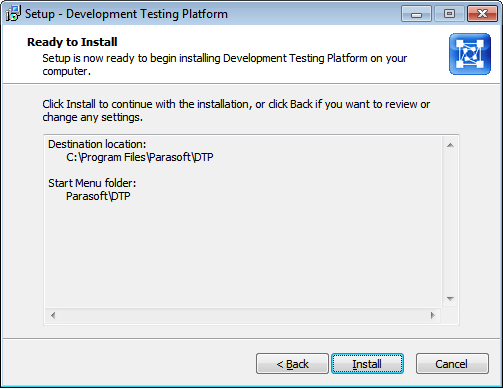Click the vertical scrollbar track in summary box
This screenshot has width=503, height=389.
(450, 222)
